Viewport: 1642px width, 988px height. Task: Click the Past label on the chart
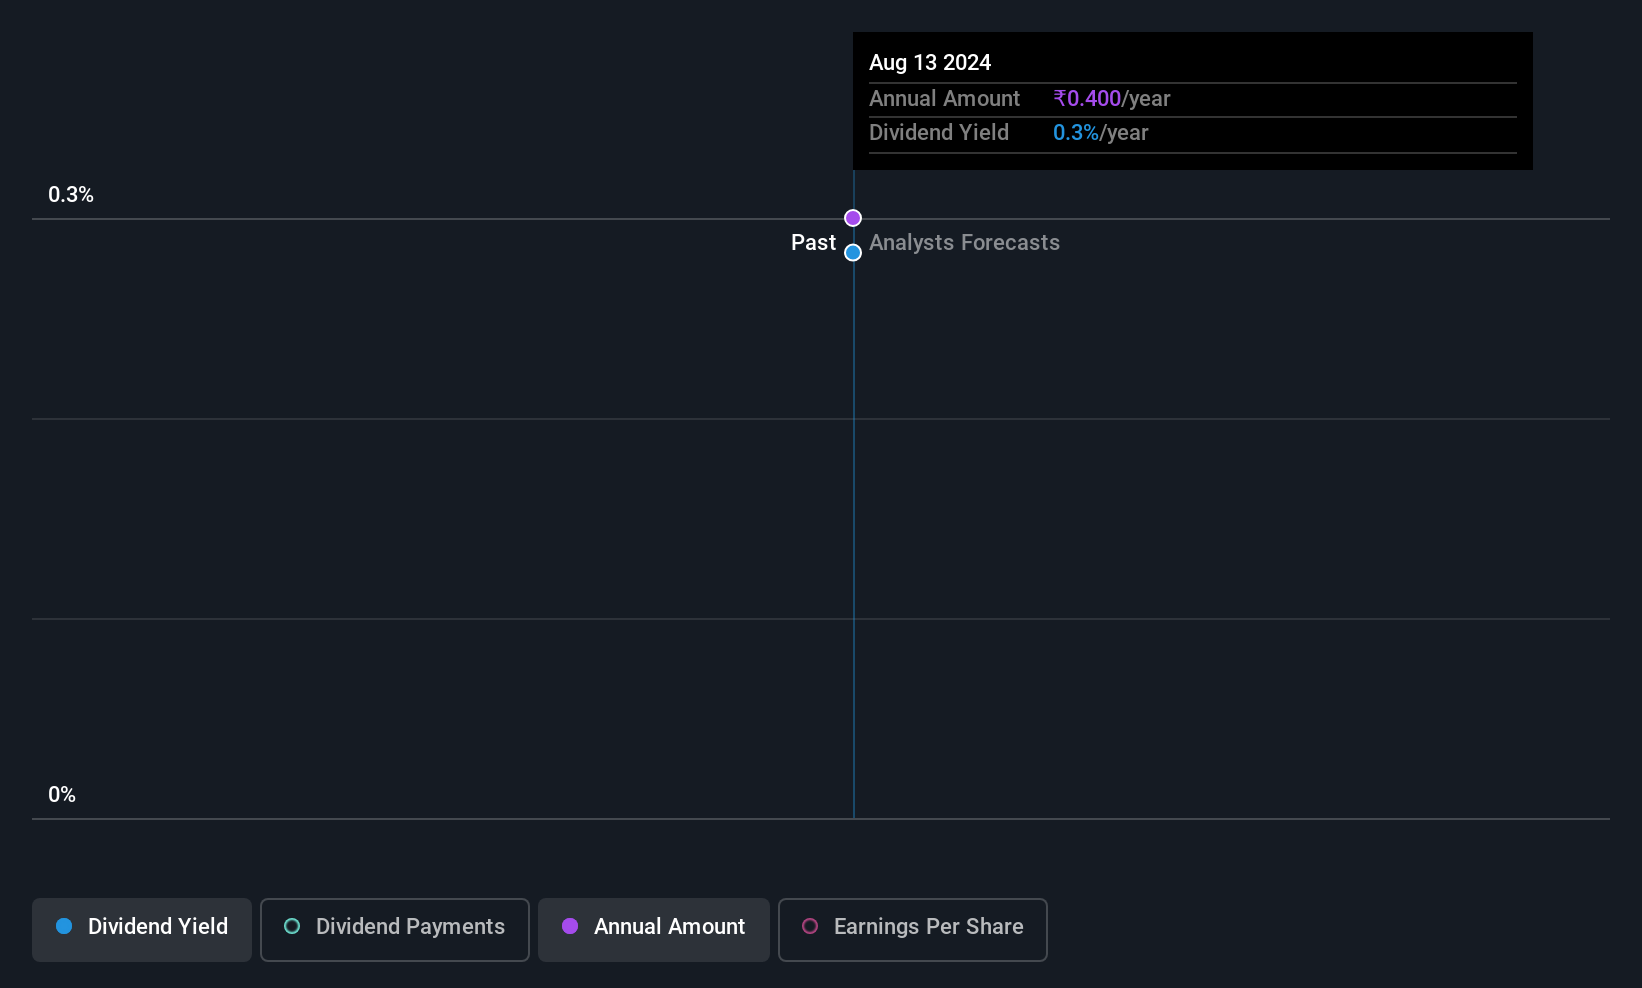(x=813, y=243)
